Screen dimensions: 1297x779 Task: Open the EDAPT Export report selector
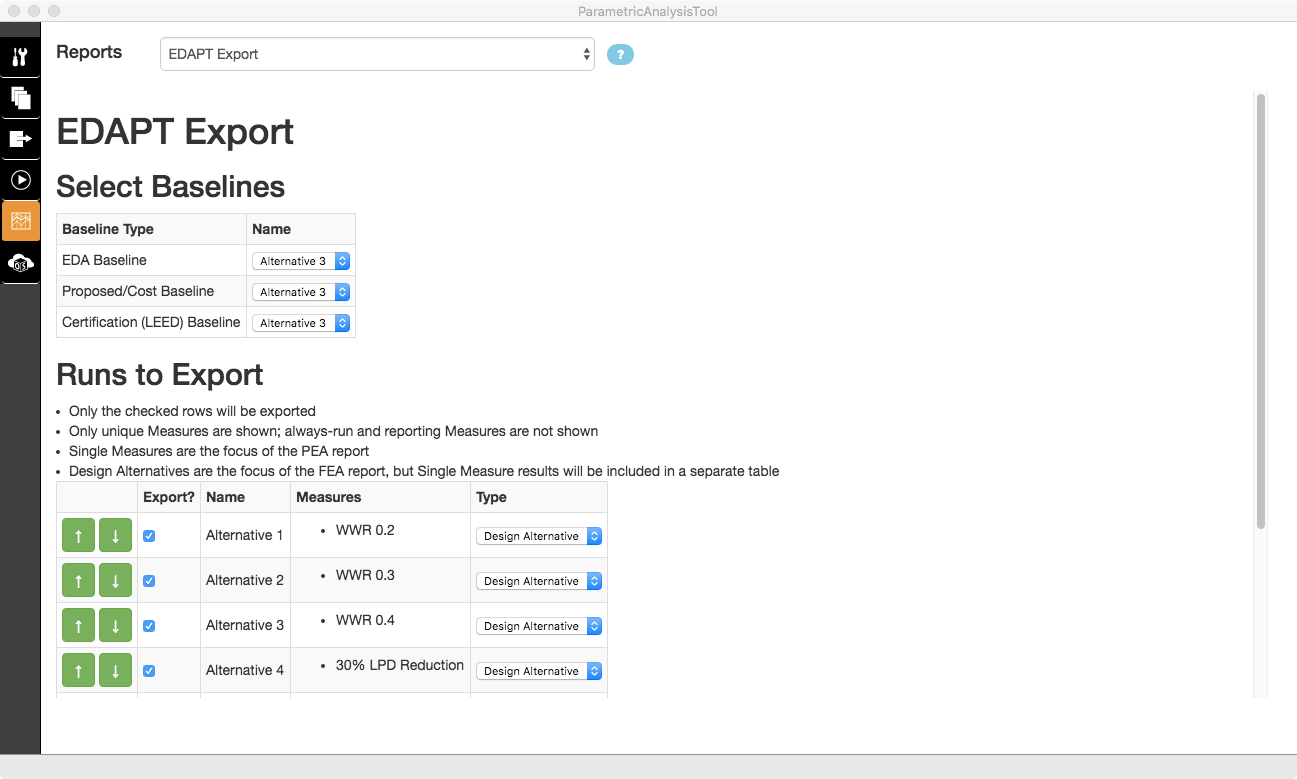[x=377, y=54]
